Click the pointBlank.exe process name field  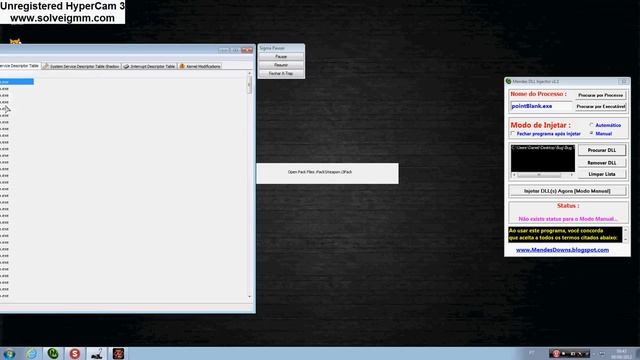541,106
